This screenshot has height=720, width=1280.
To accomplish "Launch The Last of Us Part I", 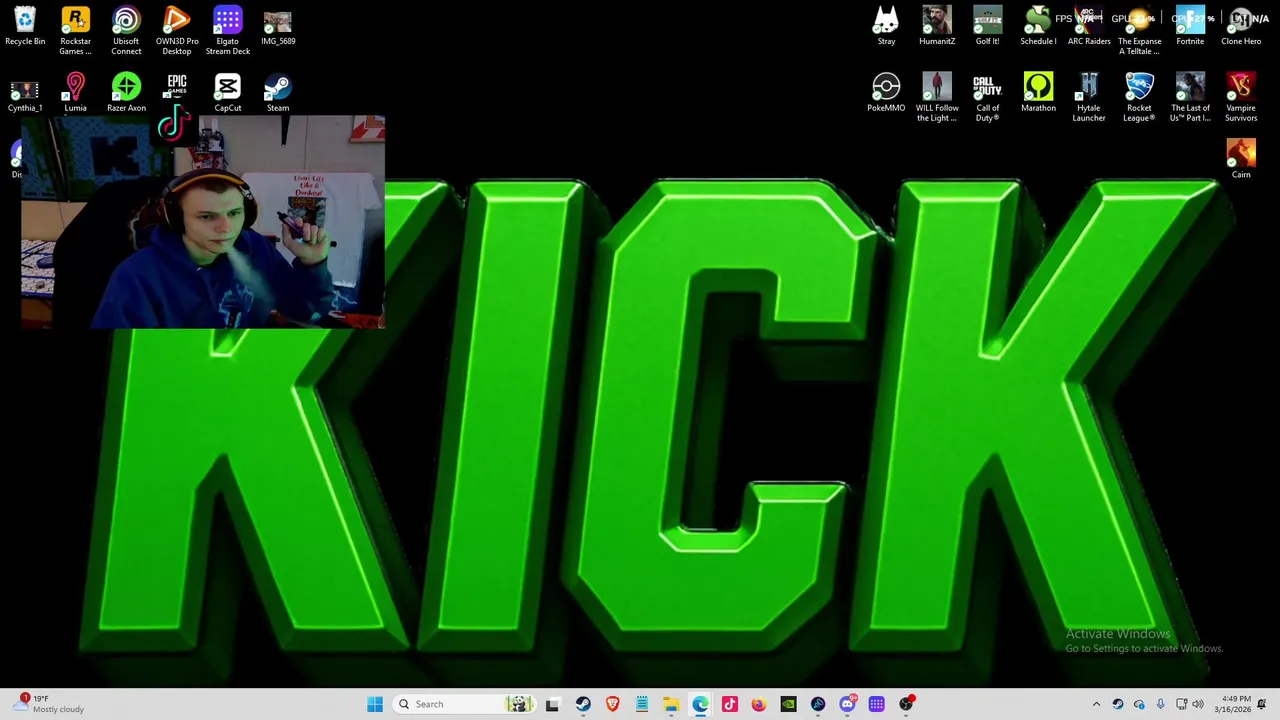I will 1190,97.
